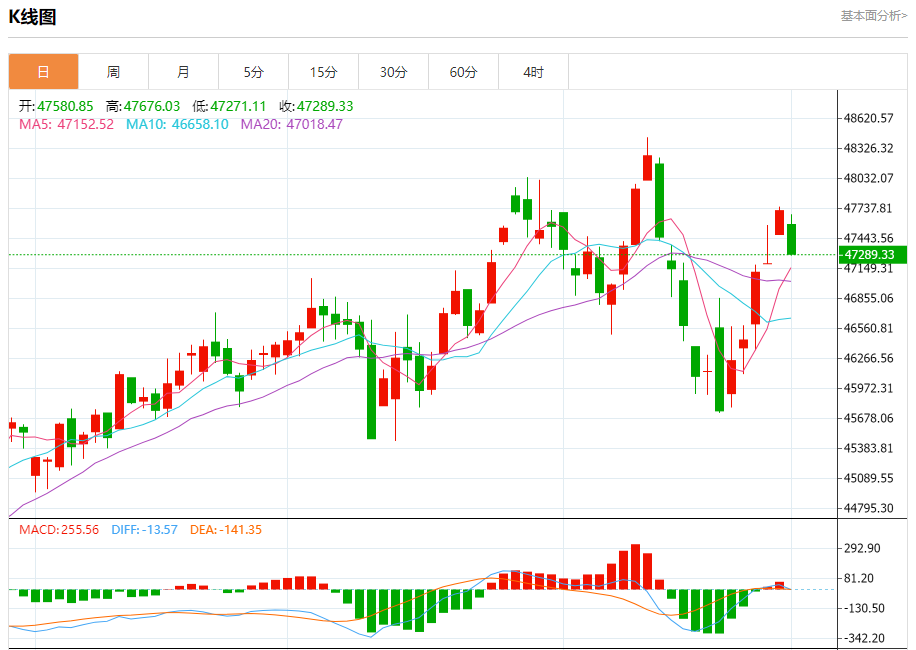Open the 基本面分析 link

(874, 16)
